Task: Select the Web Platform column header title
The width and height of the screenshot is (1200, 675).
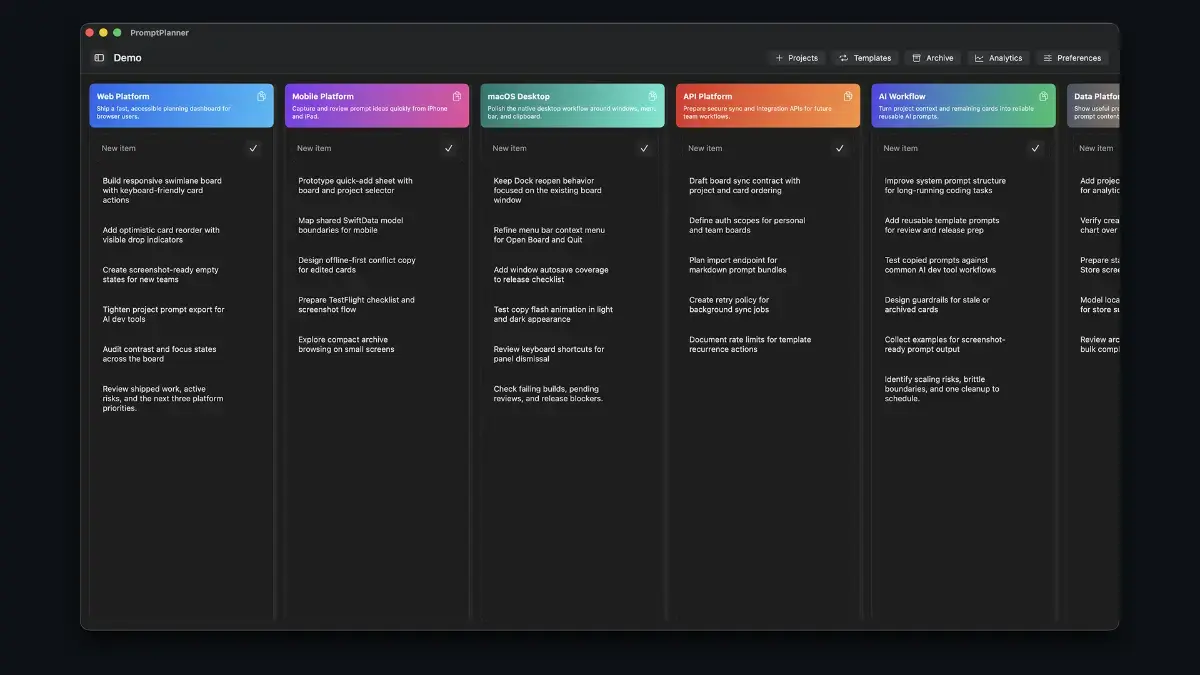Action: point(123,97)
